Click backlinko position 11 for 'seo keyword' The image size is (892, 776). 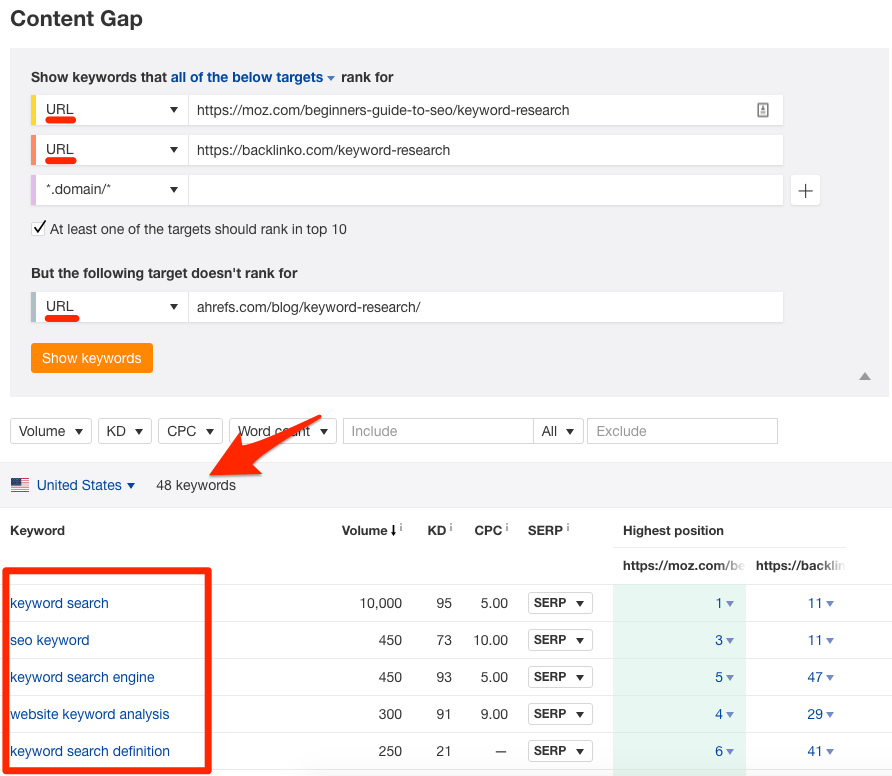(x=820, y=640)
